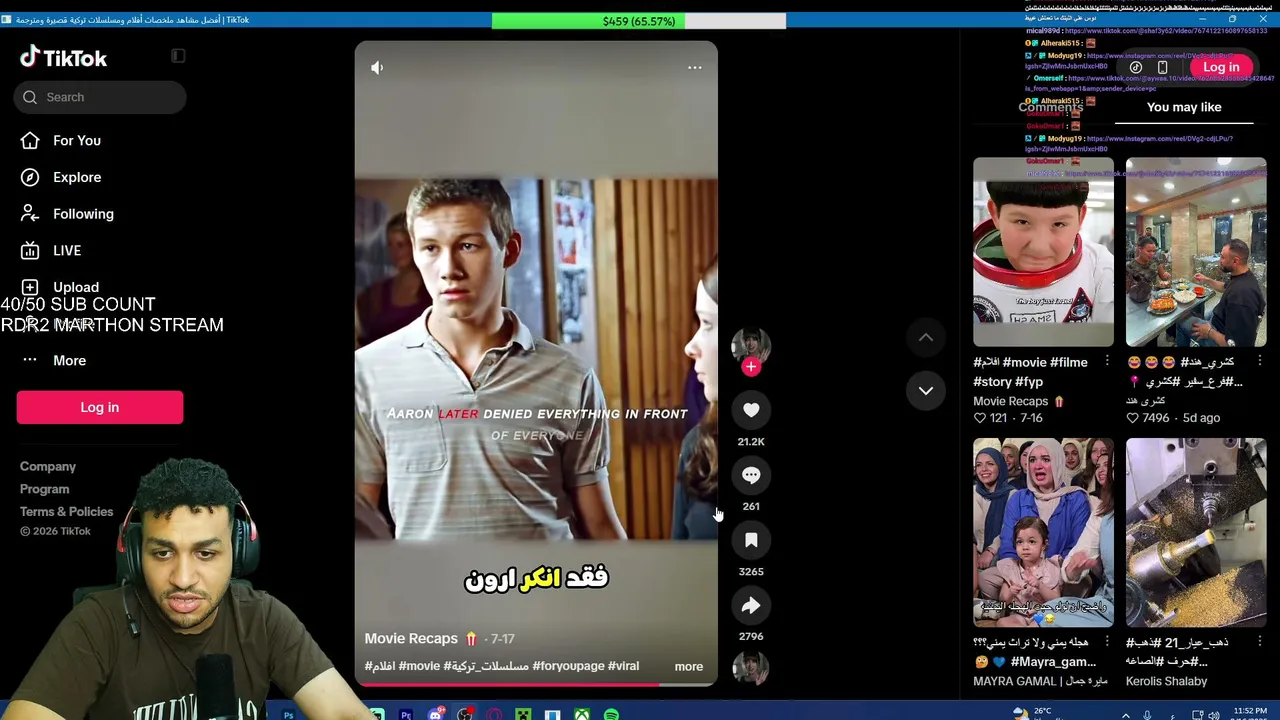Click the phone icon in top bar
Viewport: 1280px width, 720px height.
pos(1162,68)
